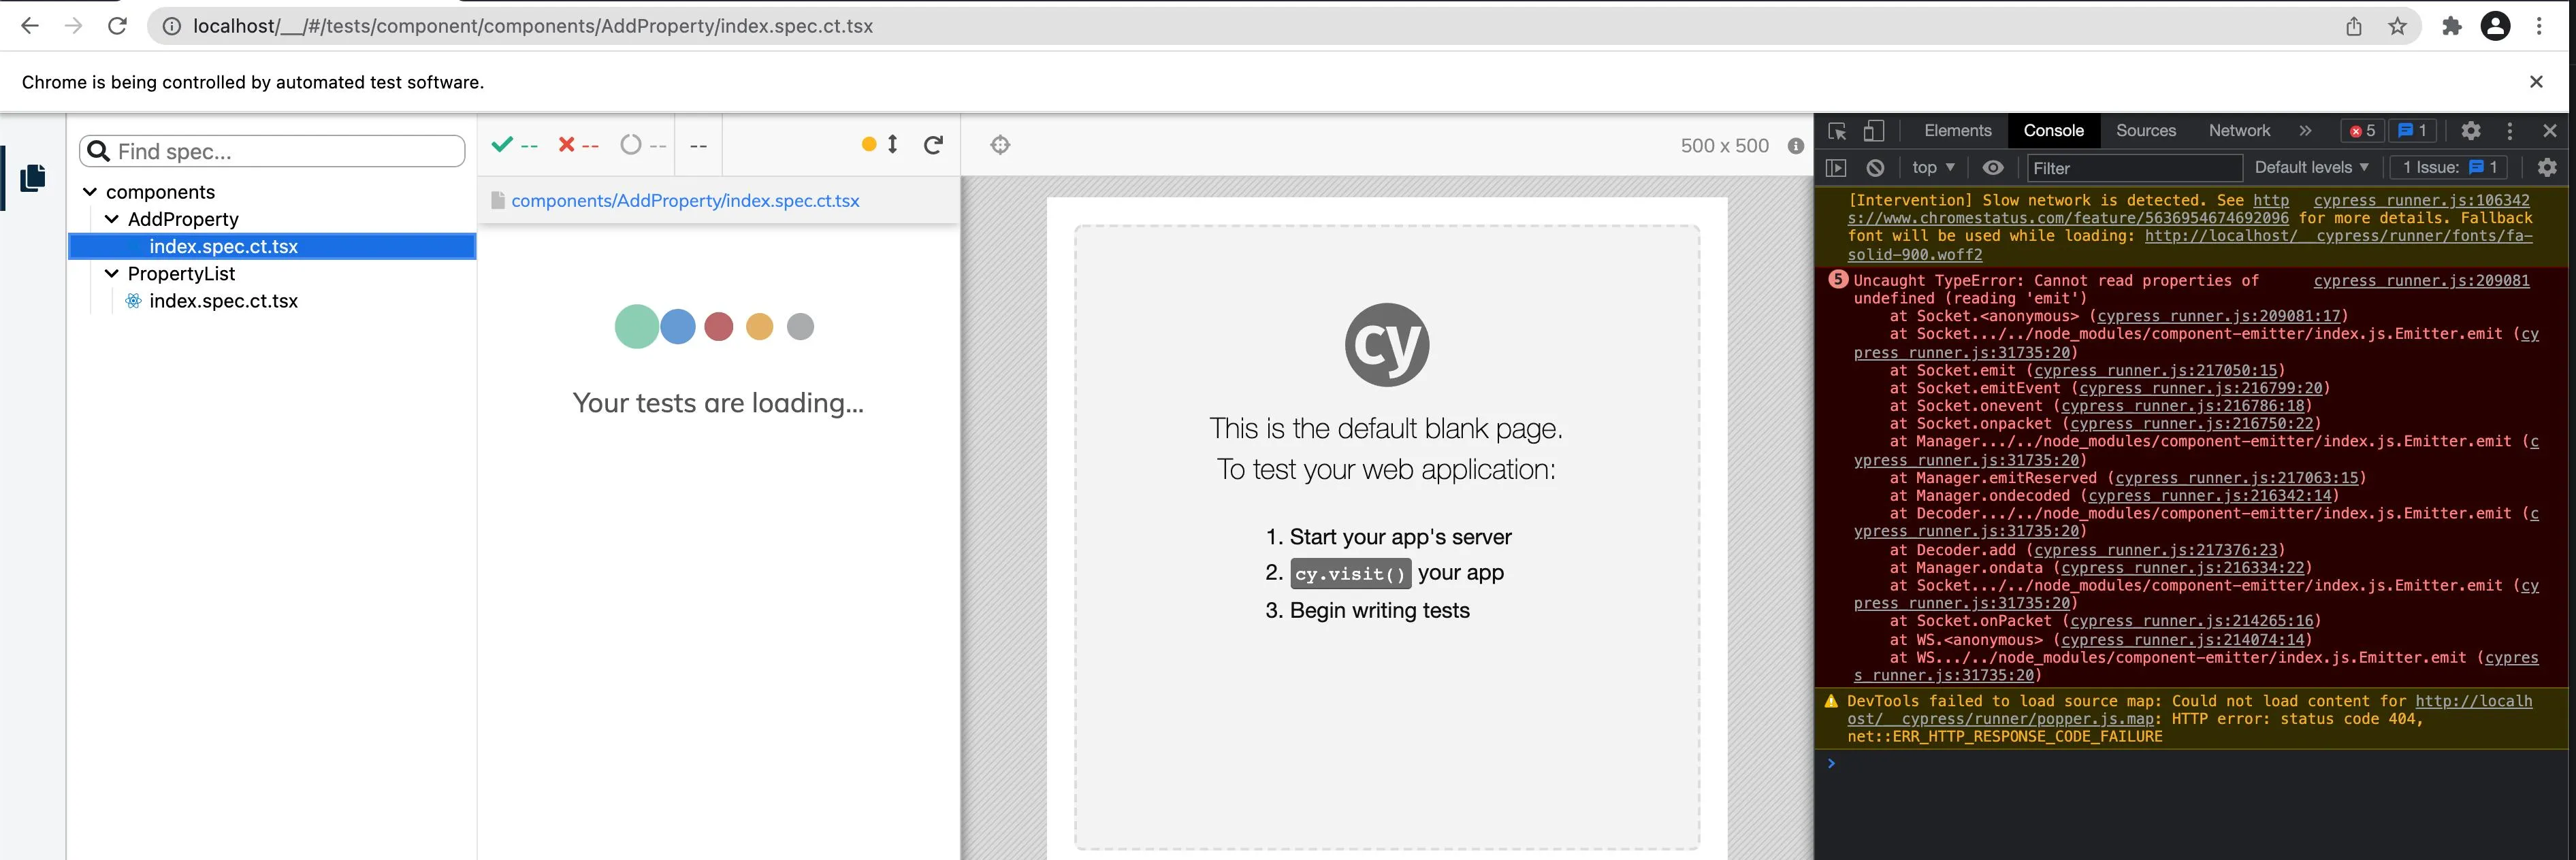2576x860 pixels.
Task: Collapse the components folder
Action: 90,192
